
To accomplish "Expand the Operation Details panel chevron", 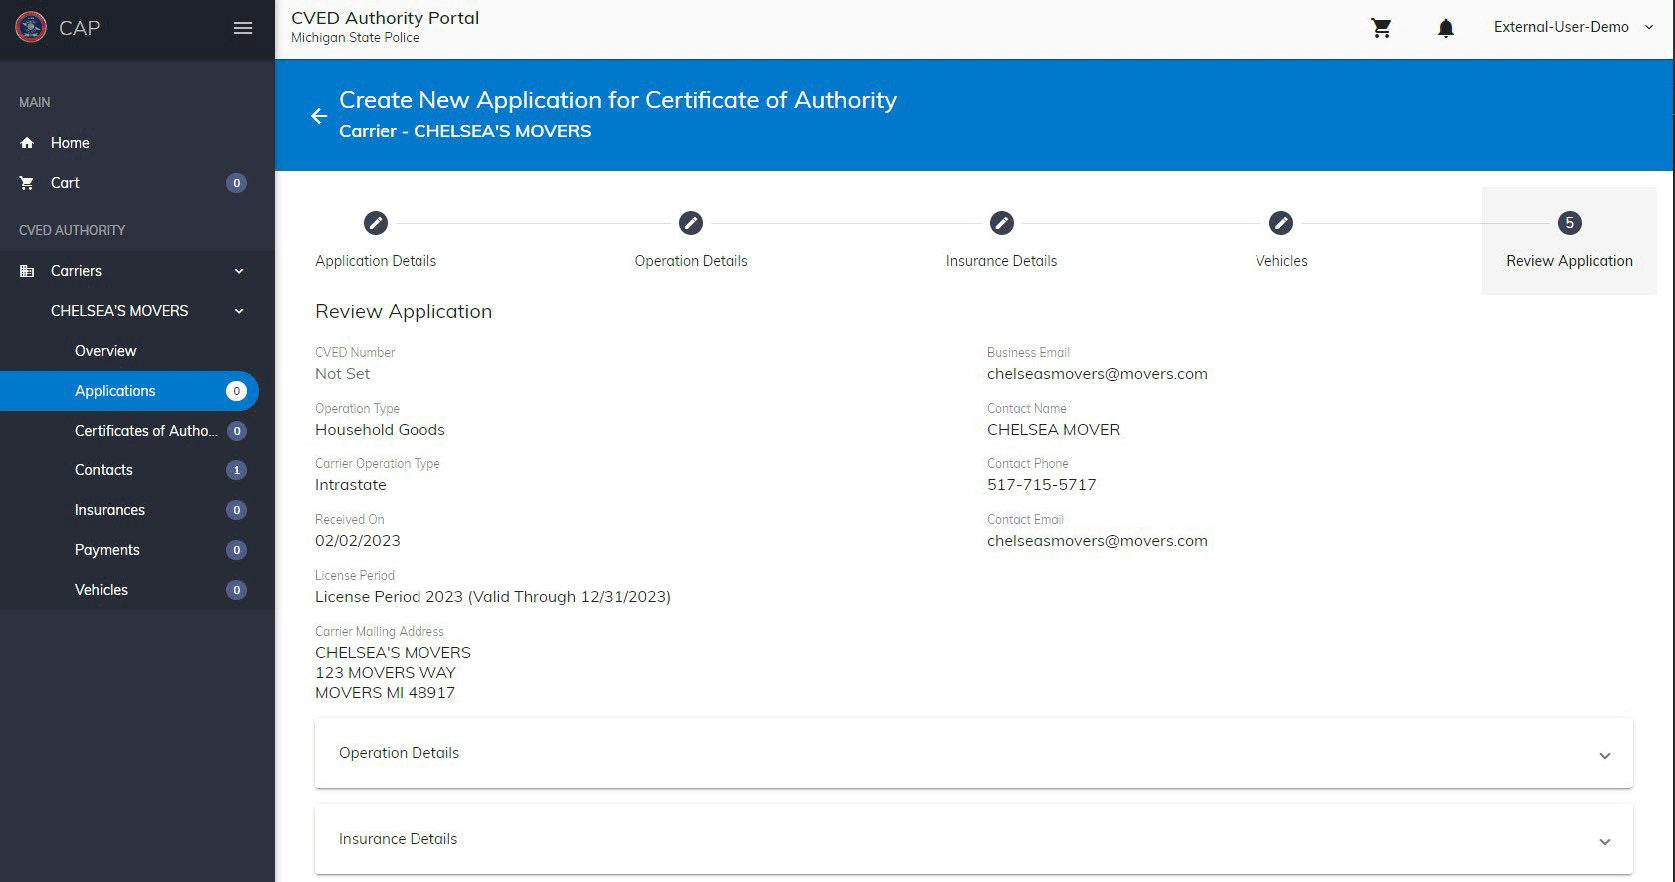I will 1605,755.
